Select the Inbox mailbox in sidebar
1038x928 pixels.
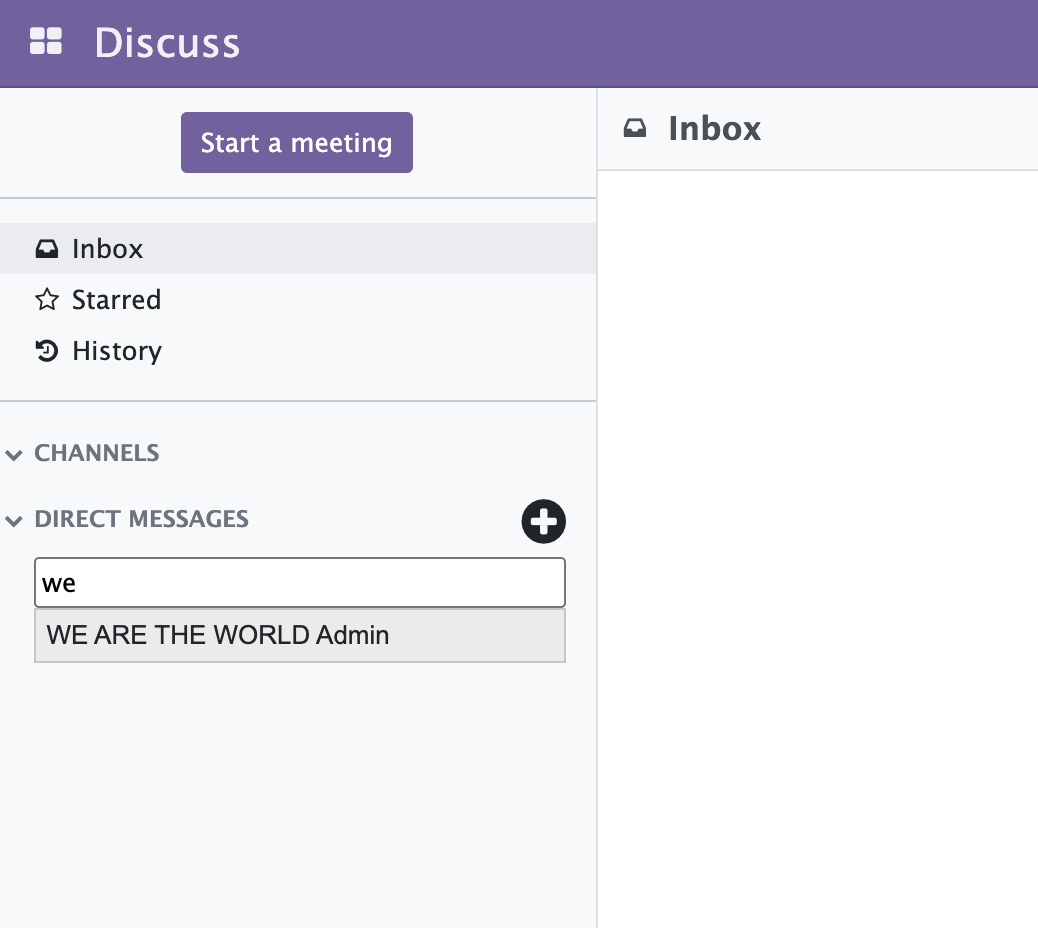(x=108, y=249)
